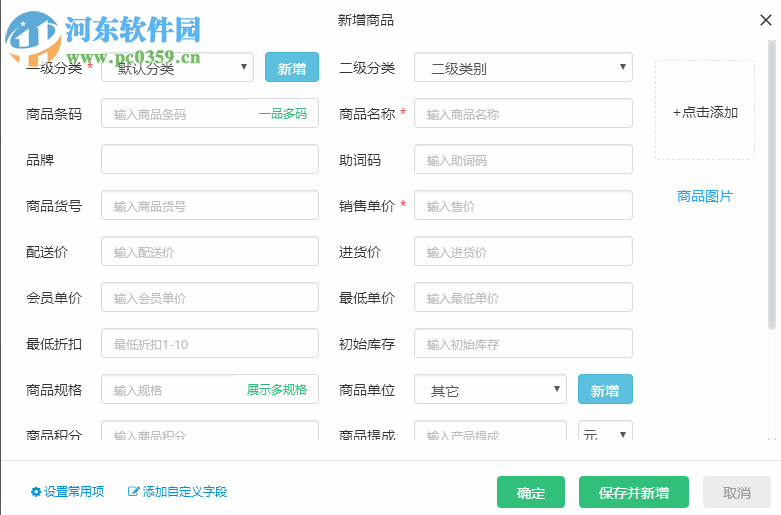Focus the 进货价 input field
The width and height of the screenshot is (781, 515).
coord(523,252)
